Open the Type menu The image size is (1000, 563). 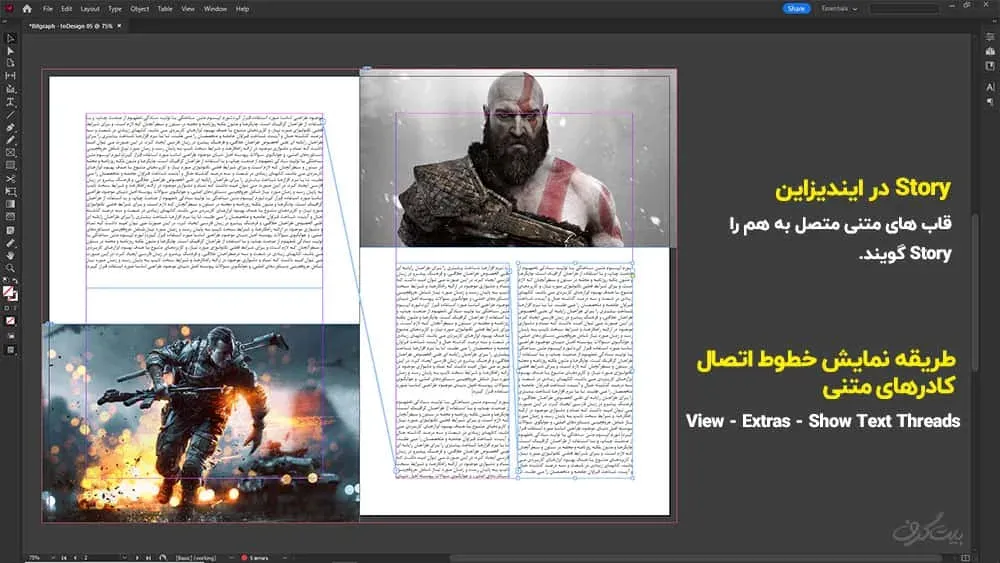(x=115, y=9)
